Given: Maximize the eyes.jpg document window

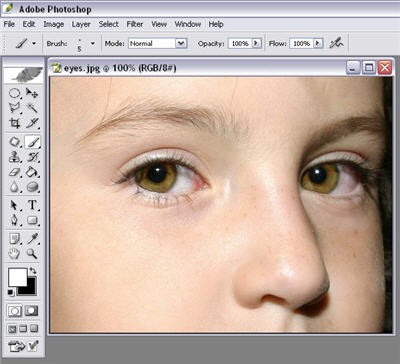Looking at the screenshot, I should pyautogui.click(x=369, y=68).
